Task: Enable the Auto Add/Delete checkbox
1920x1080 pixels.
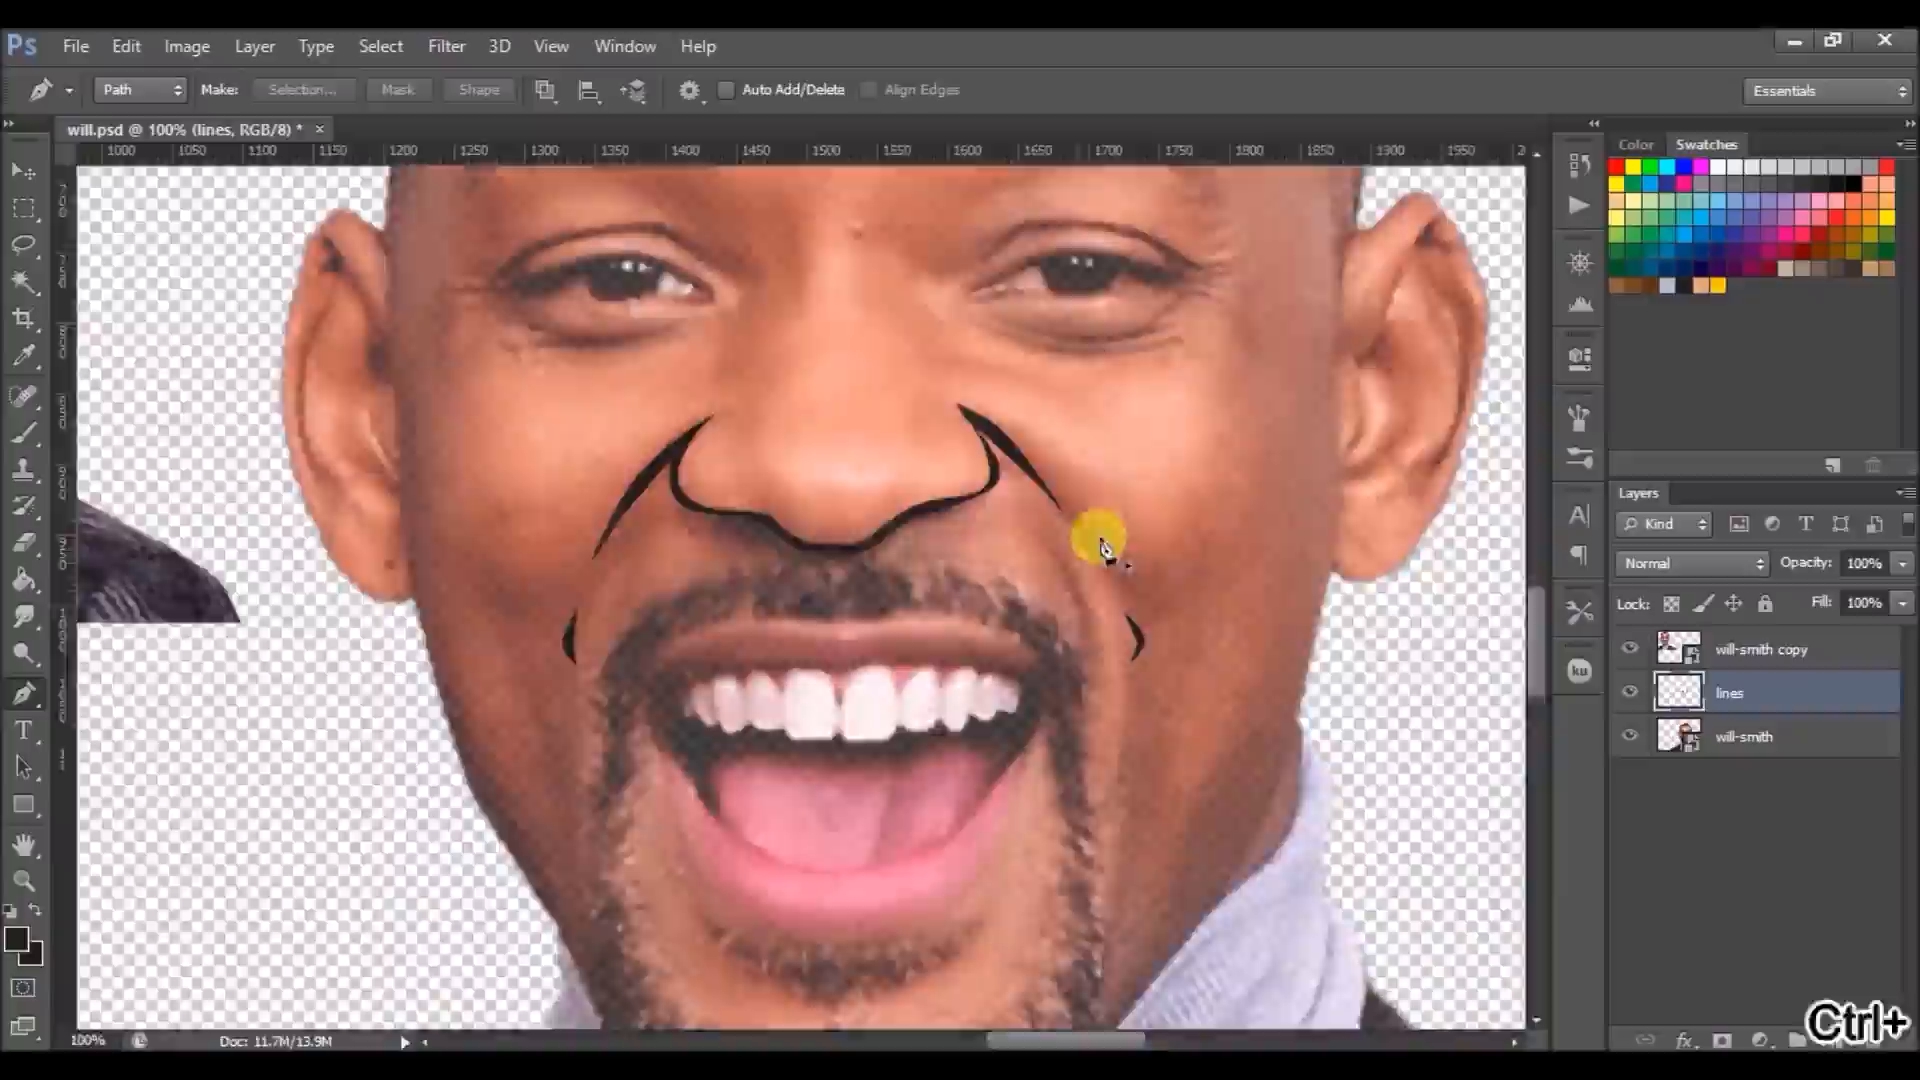Action: tap(727, 90)
